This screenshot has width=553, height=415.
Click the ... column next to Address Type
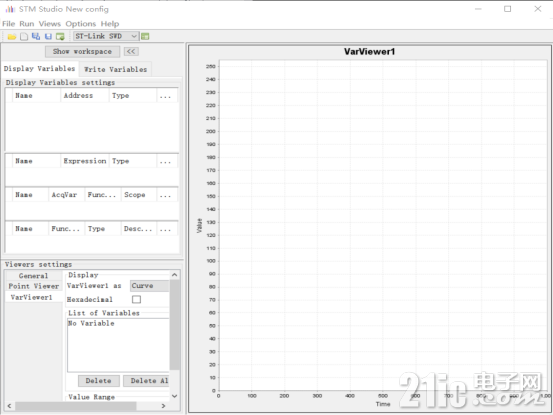click(x=168, y=96)
